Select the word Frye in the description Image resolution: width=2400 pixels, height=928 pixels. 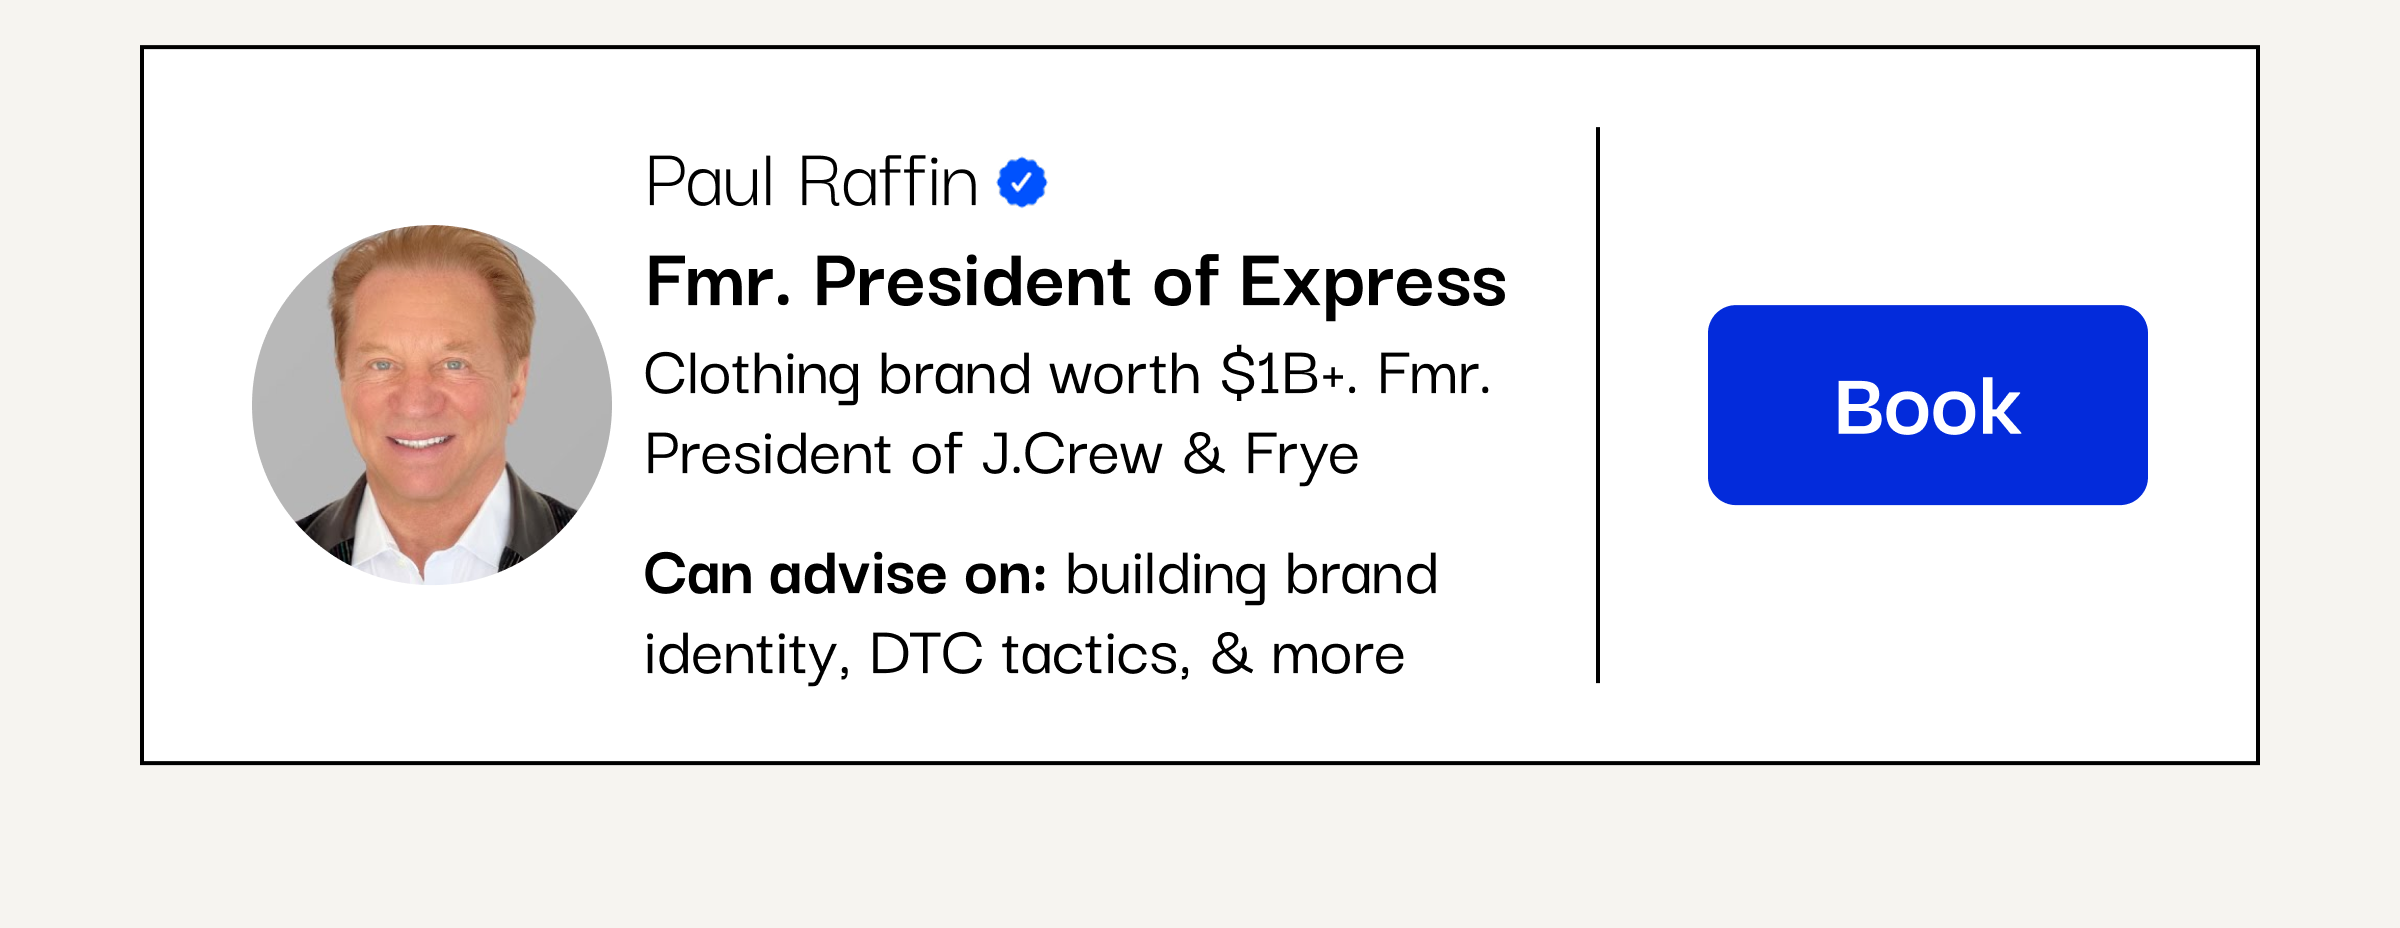click(1302, 457)
